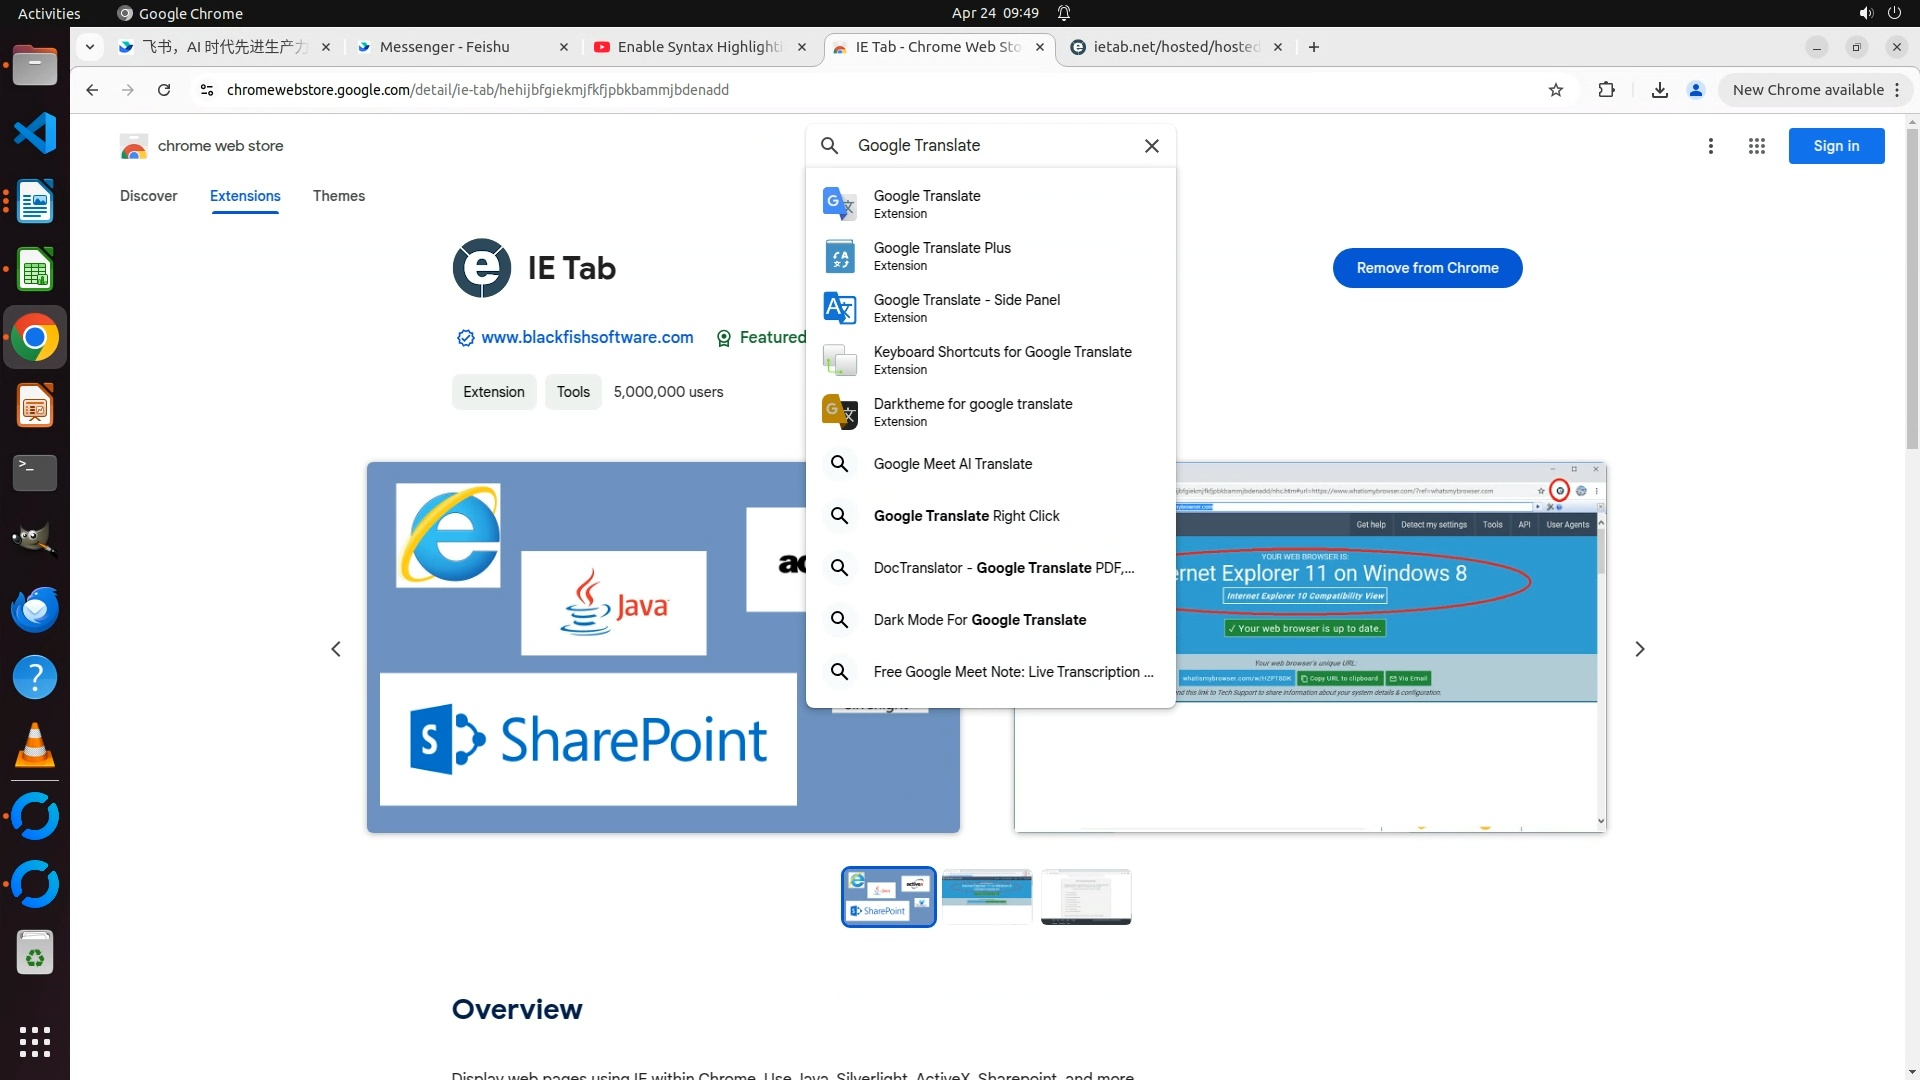This screenshot has height=1080, width=1920.
Task: Switch to Messenger - Feishu browser tab
Action: click(x=445, y=47)
